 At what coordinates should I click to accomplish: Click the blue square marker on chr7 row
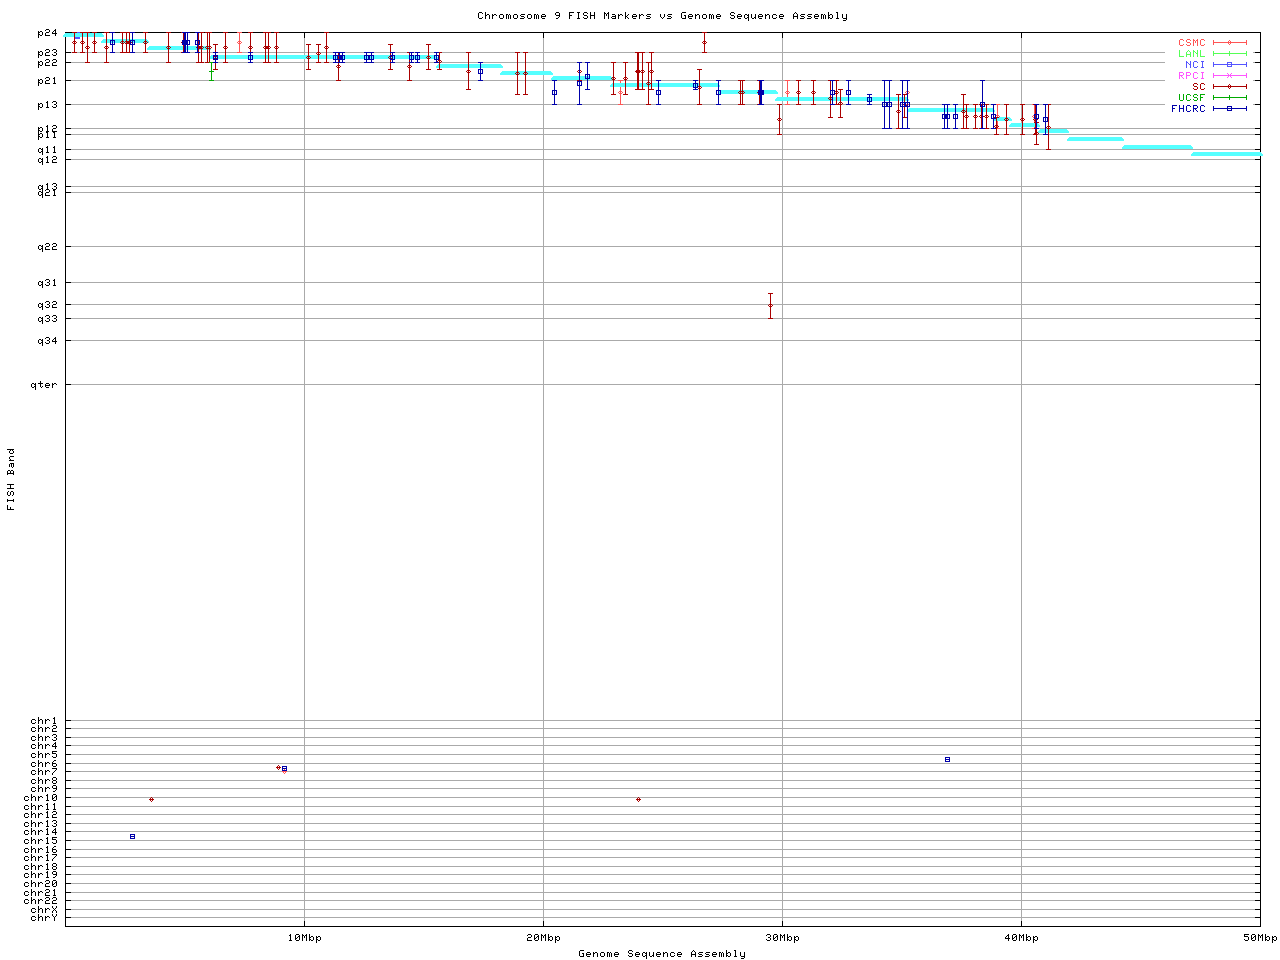pyautogui.click(x=284, y=769)
